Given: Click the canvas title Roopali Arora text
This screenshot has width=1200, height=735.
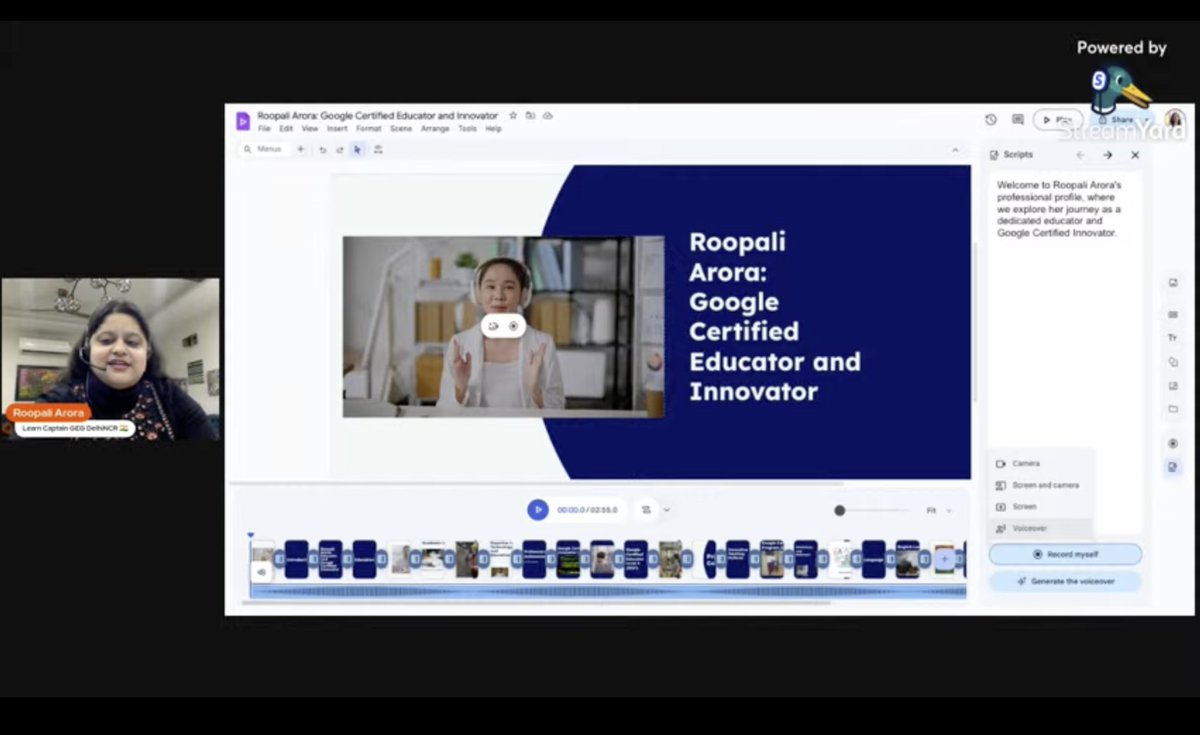Looking at the screenshot, I should 775,316.
